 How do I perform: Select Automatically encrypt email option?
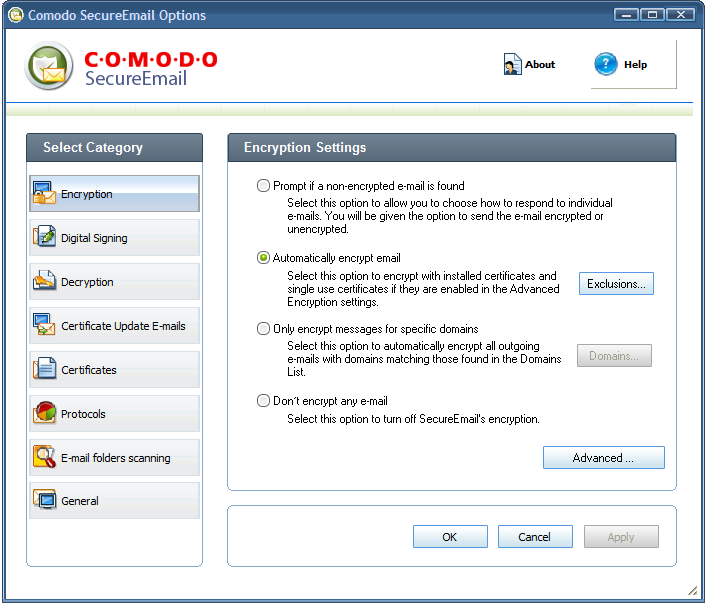click(x=263, y=258)
